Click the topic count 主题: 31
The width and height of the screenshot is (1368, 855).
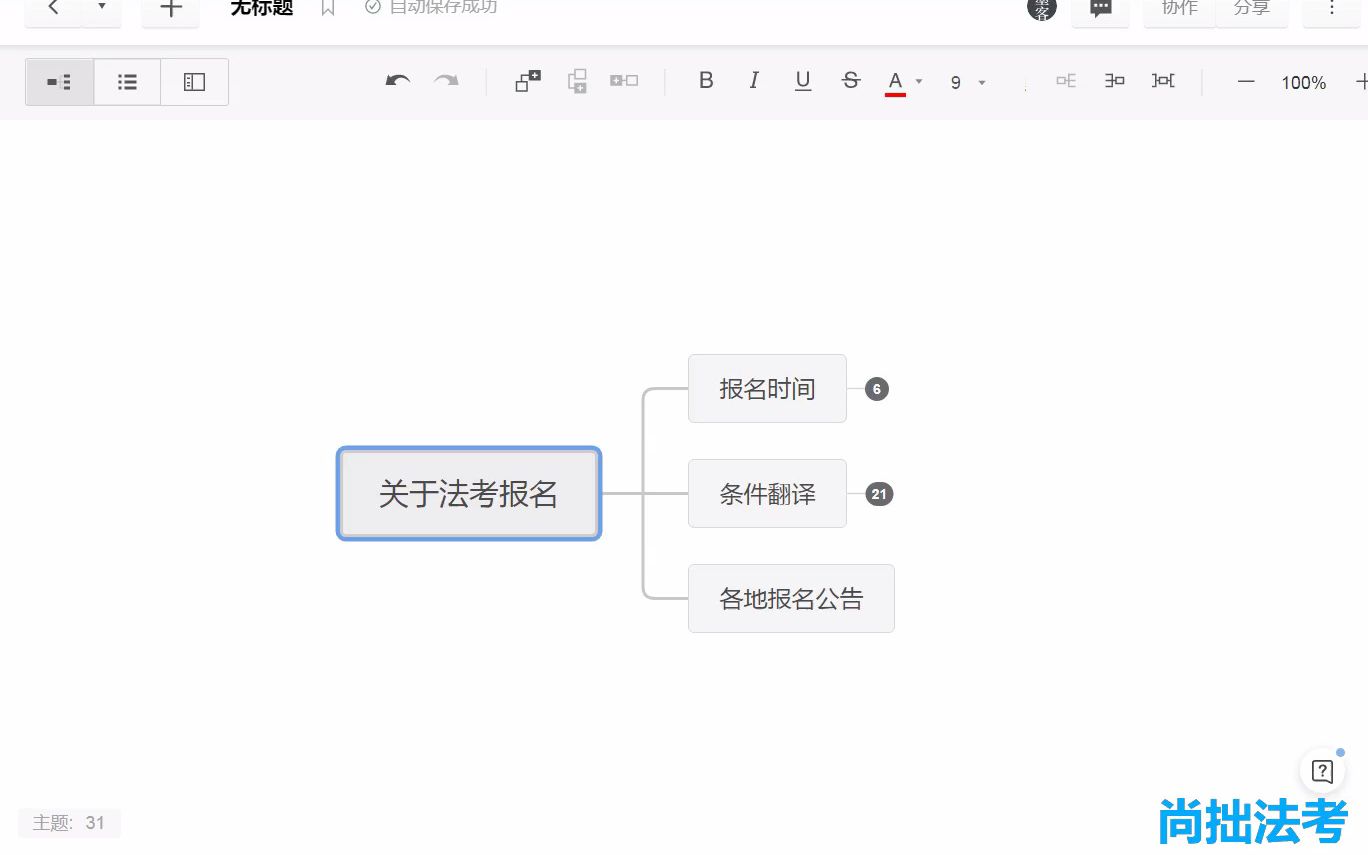click(69, 823)
